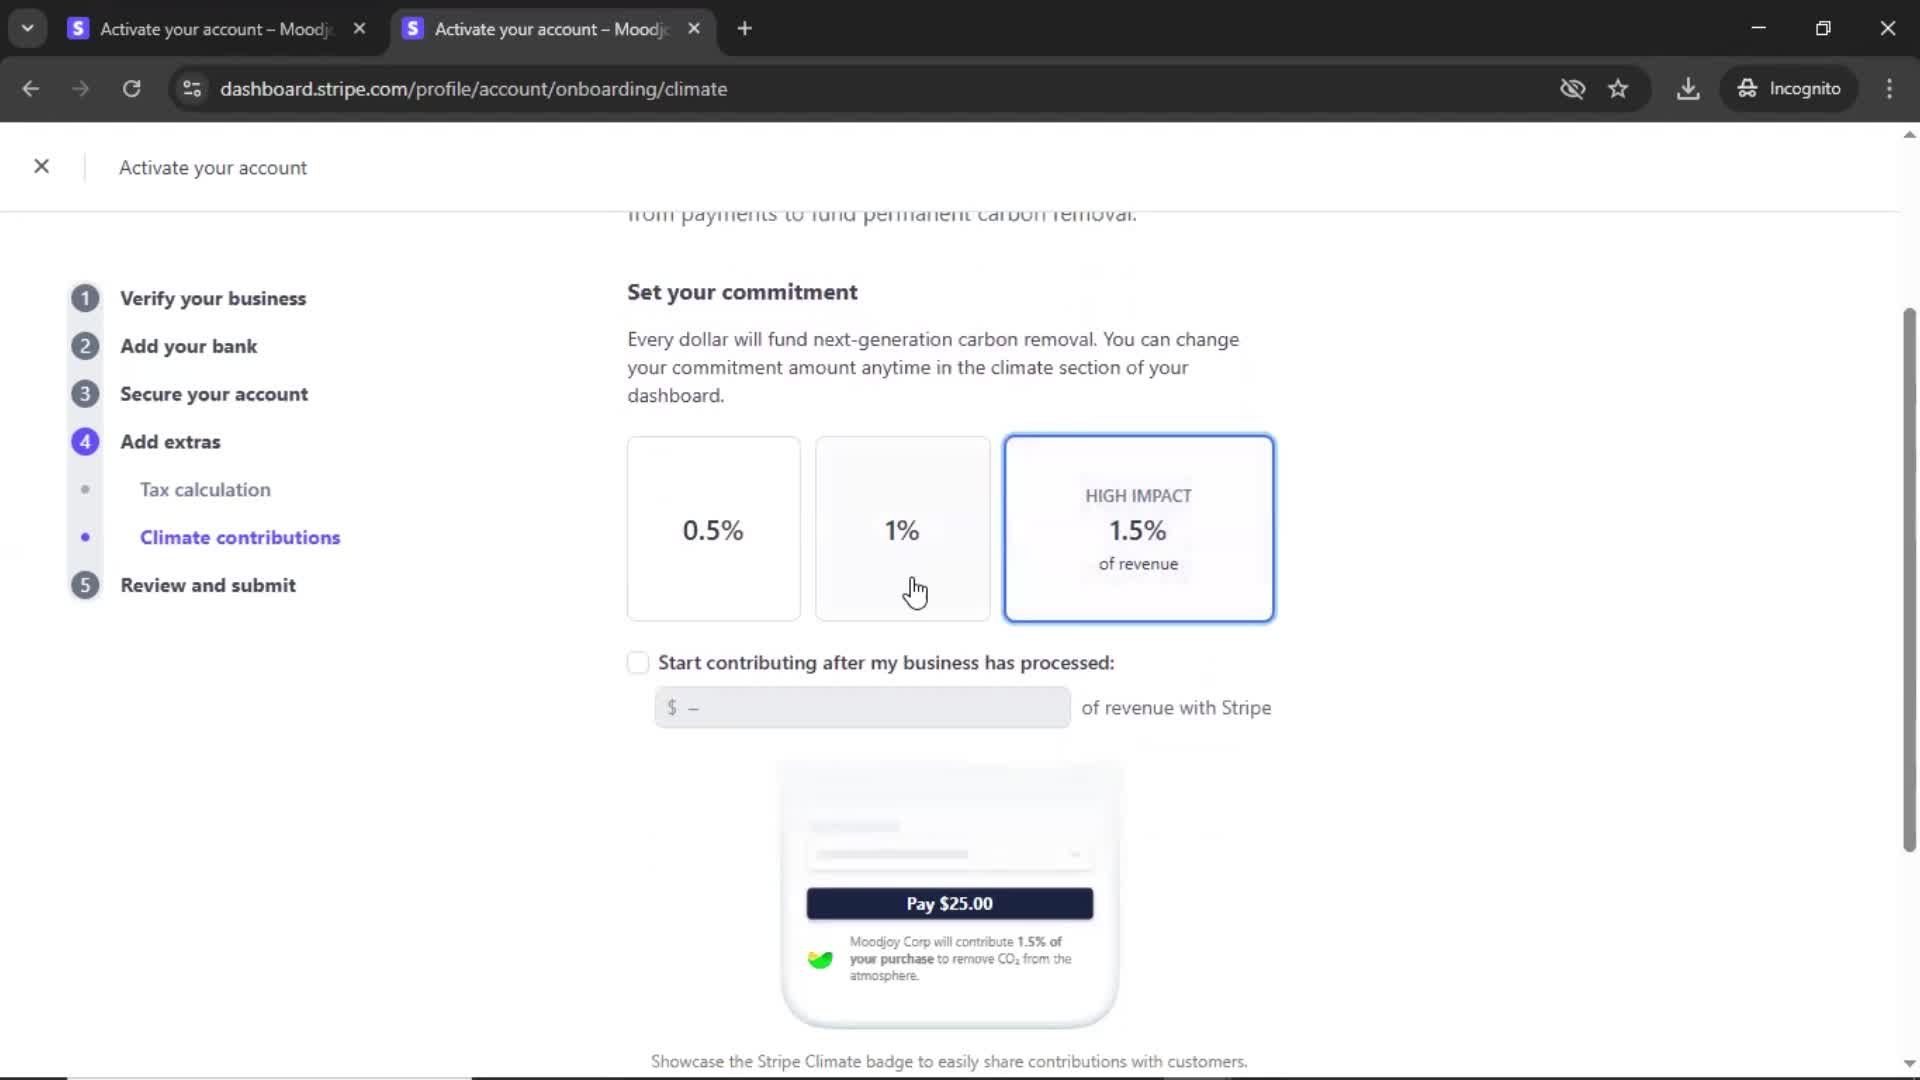Open the Chrome three-dot menu

click(x=1889, y=89)
